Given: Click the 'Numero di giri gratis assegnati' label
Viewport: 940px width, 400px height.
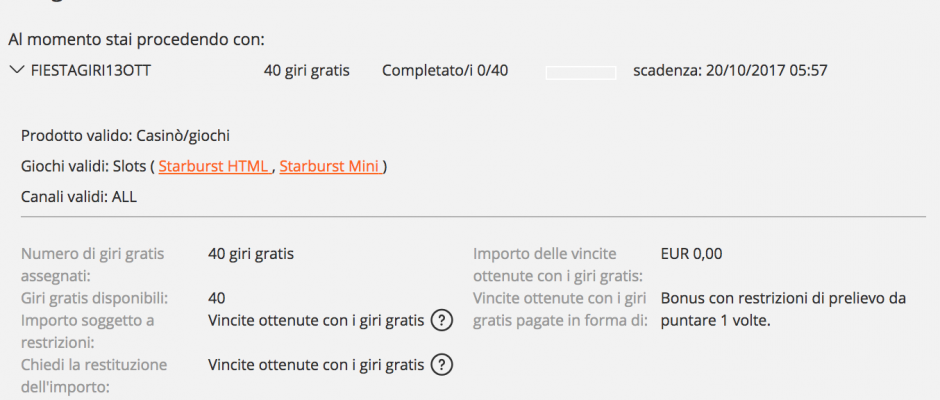Looking at the screenshot, I should tap(92, 265).
